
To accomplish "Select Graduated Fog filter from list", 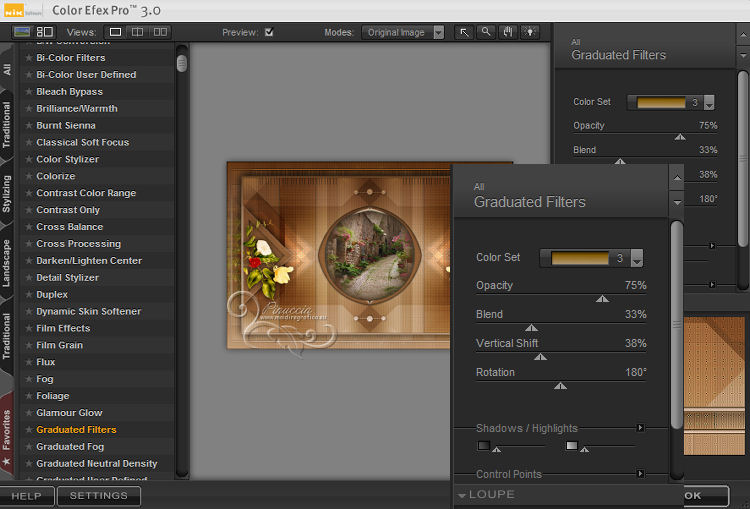I will 70,447.
